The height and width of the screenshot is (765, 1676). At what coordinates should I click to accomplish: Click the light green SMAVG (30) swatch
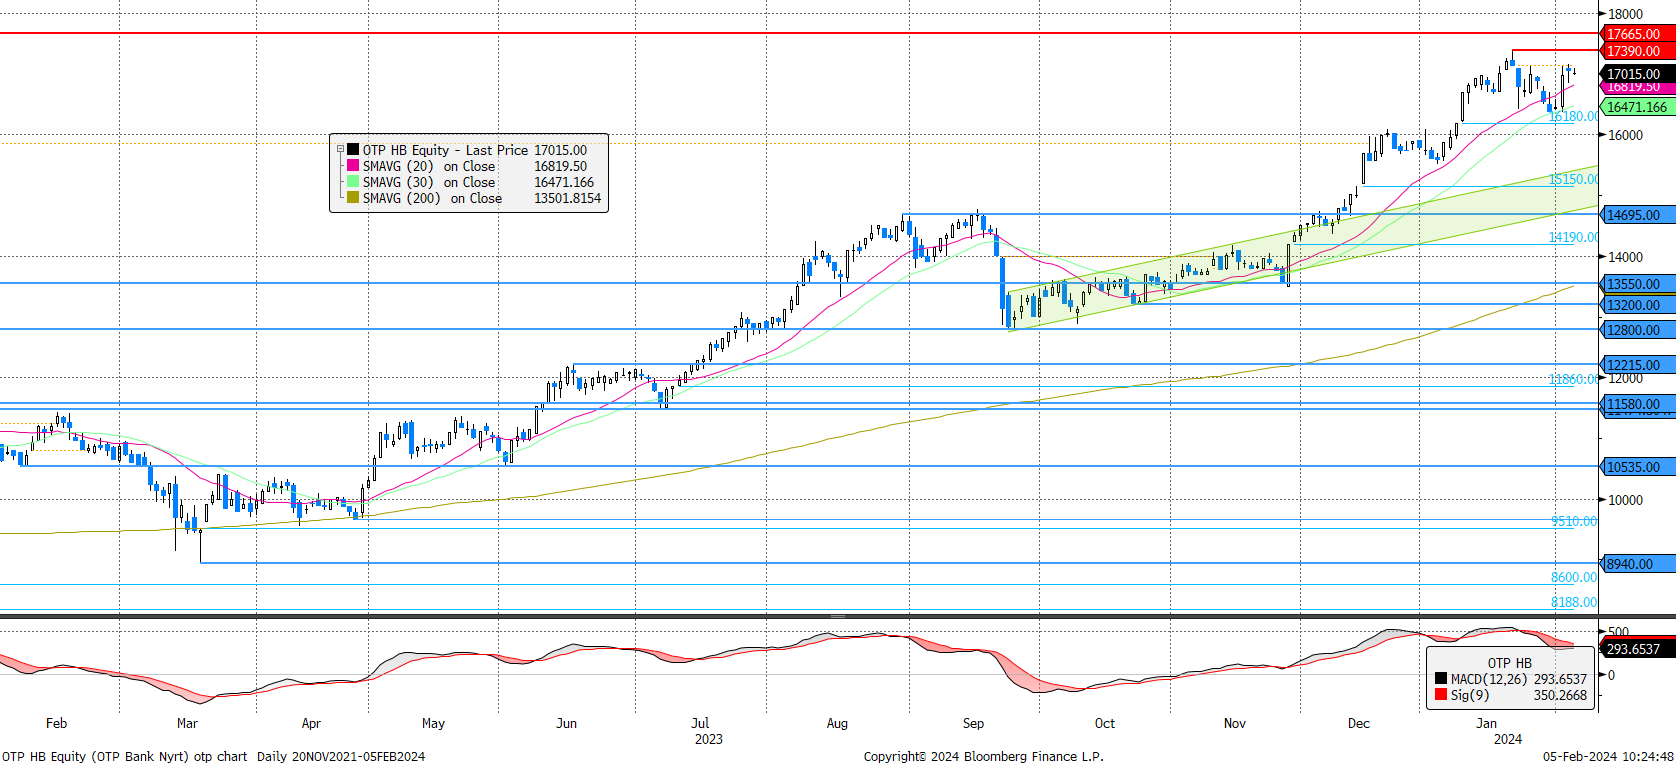point(353,182)
